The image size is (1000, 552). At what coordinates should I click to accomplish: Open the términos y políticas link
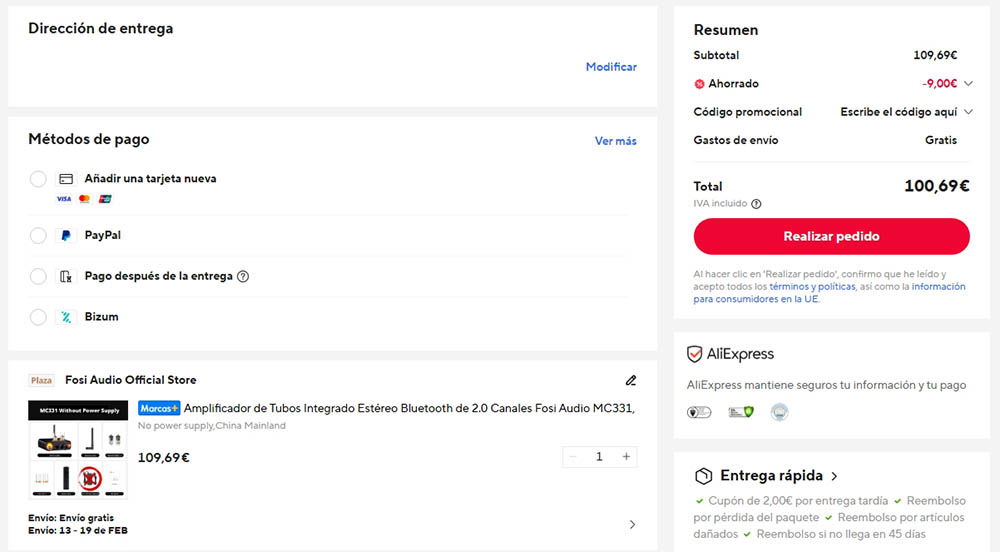(x=812, y=287)
